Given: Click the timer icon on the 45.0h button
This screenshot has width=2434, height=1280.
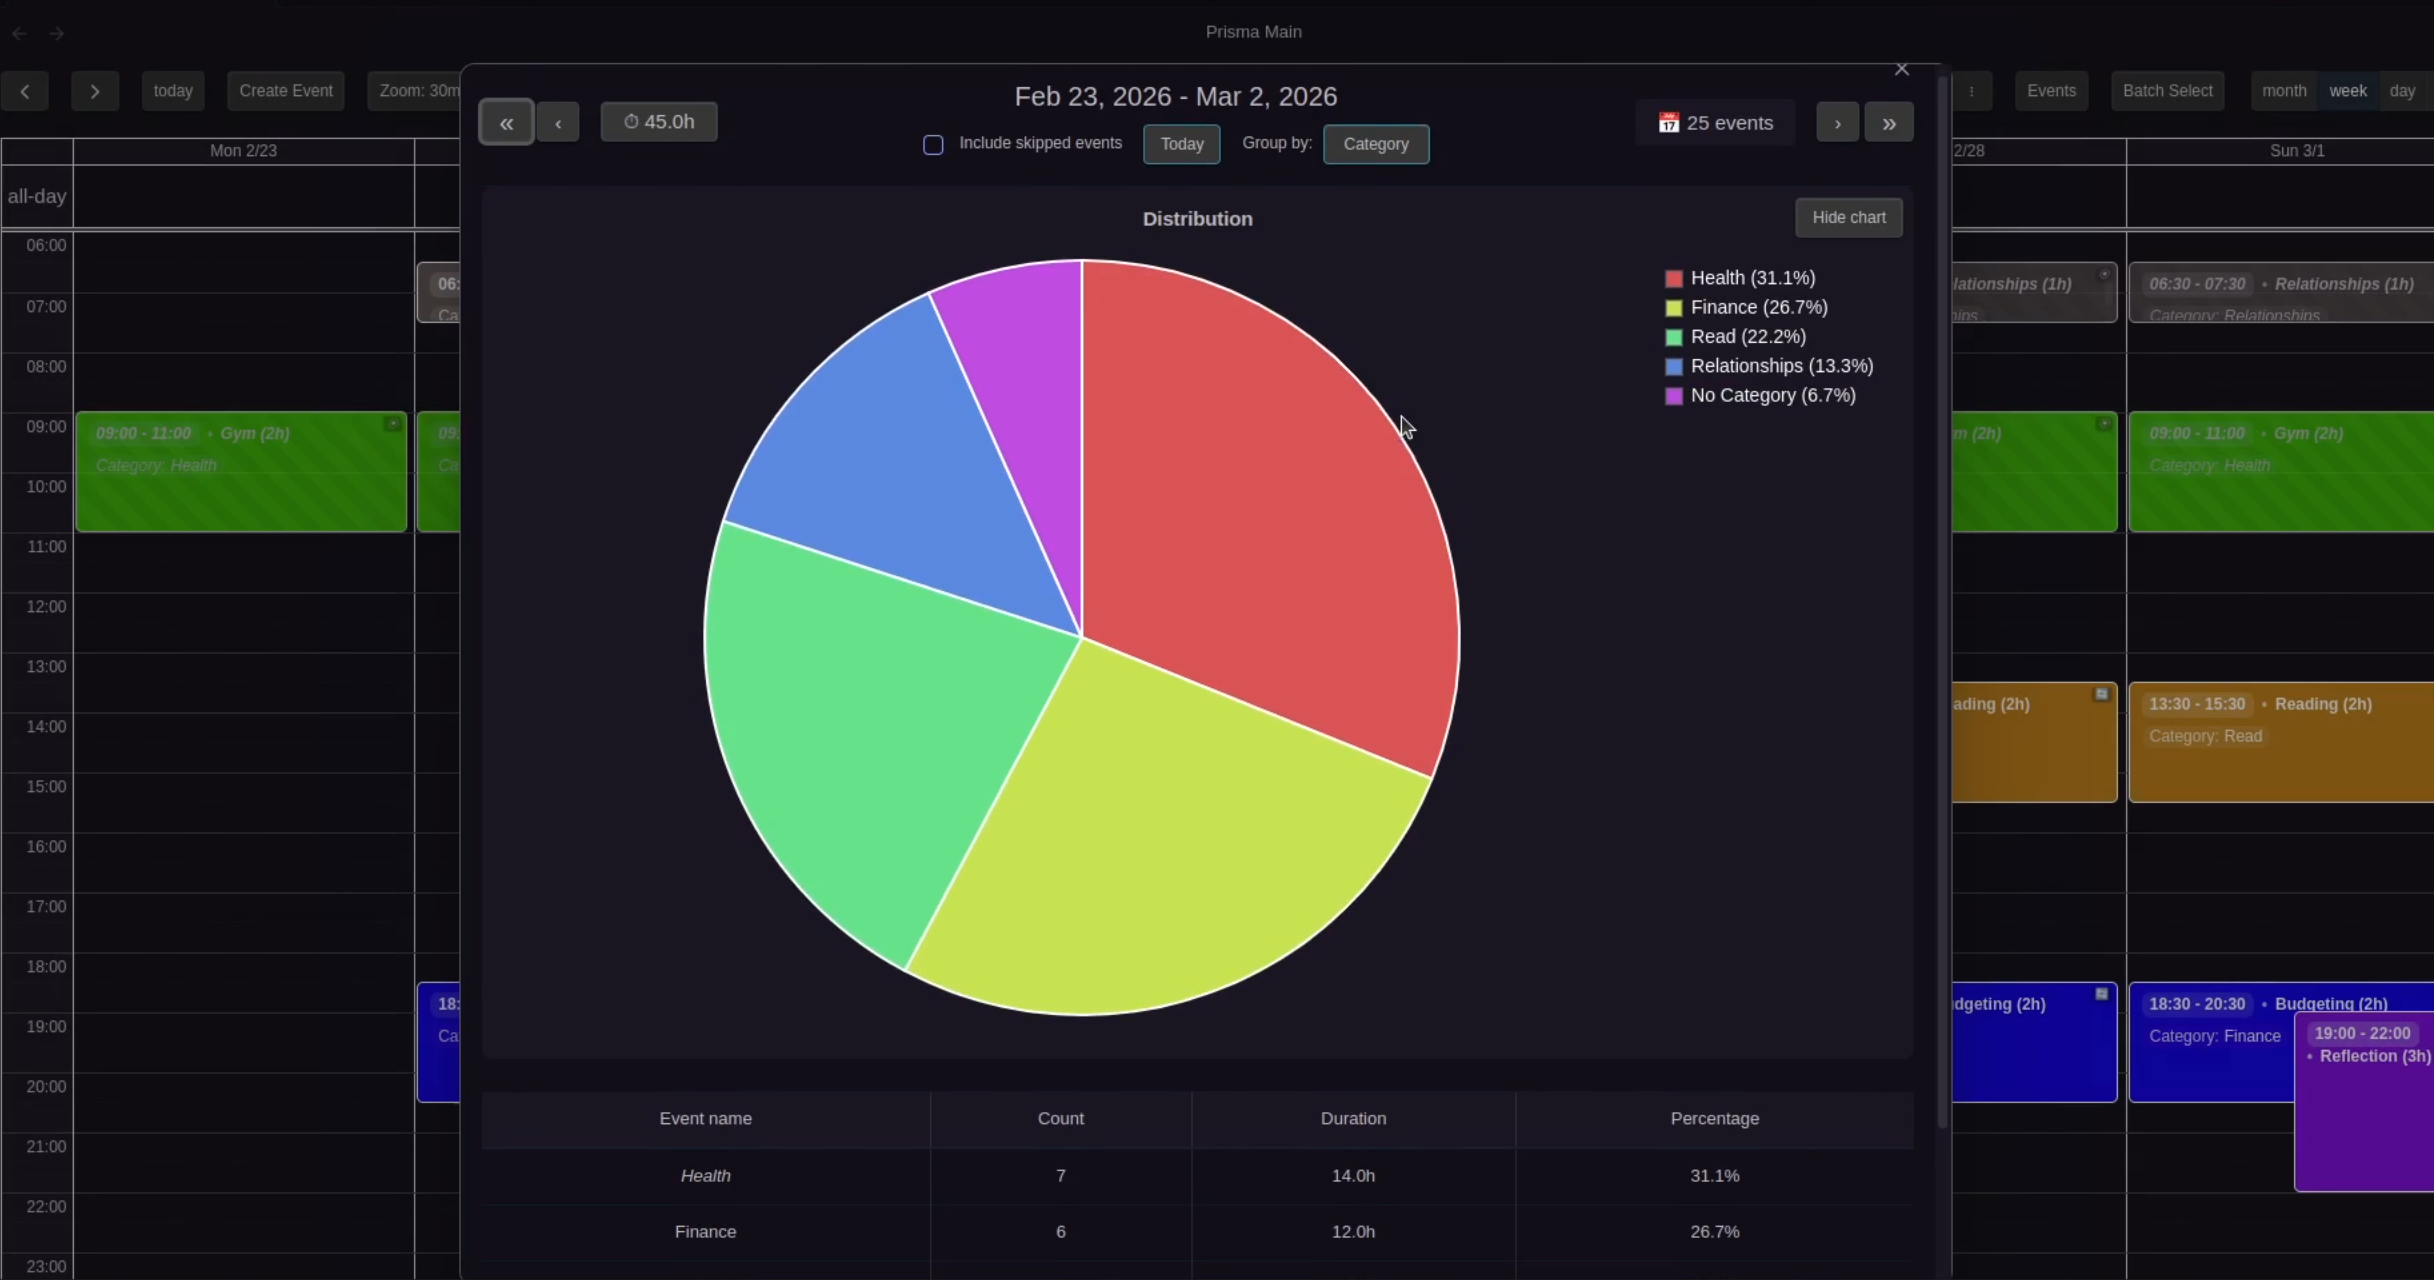Looking at the screenshot, I should pos(631,121).
